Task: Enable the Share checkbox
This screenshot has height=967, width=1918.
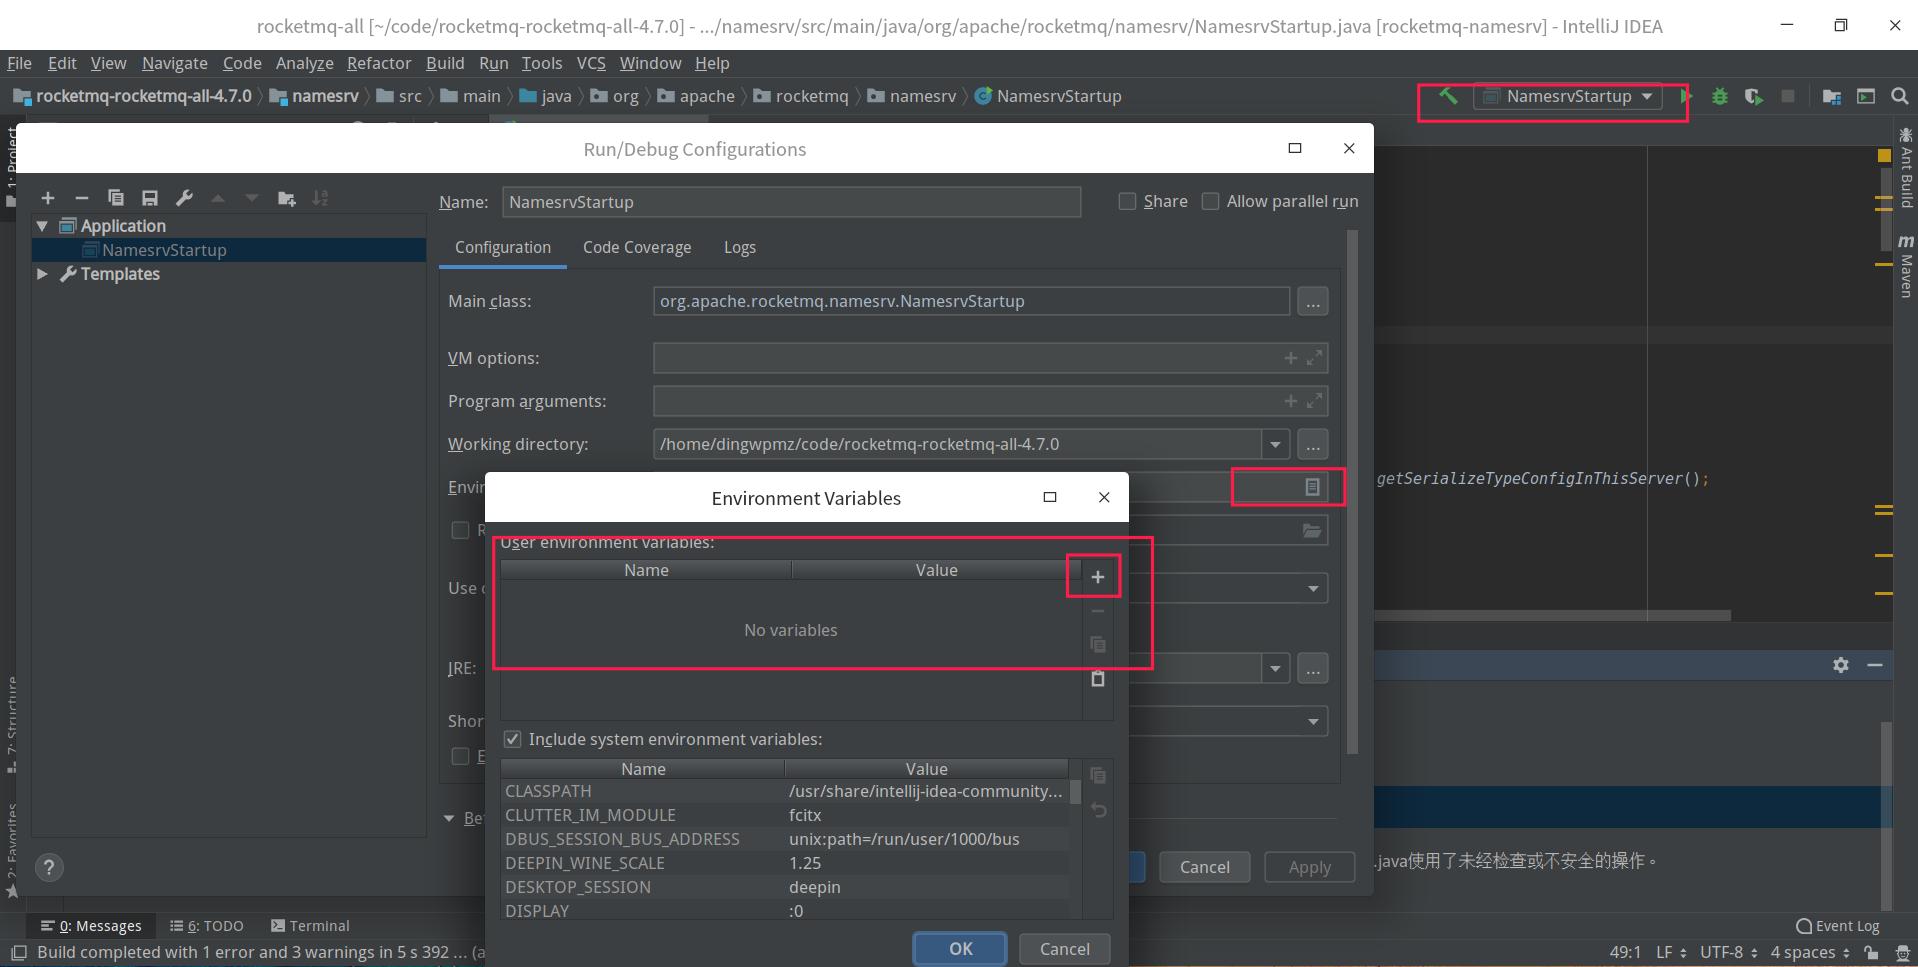Action: [1126, 201]
